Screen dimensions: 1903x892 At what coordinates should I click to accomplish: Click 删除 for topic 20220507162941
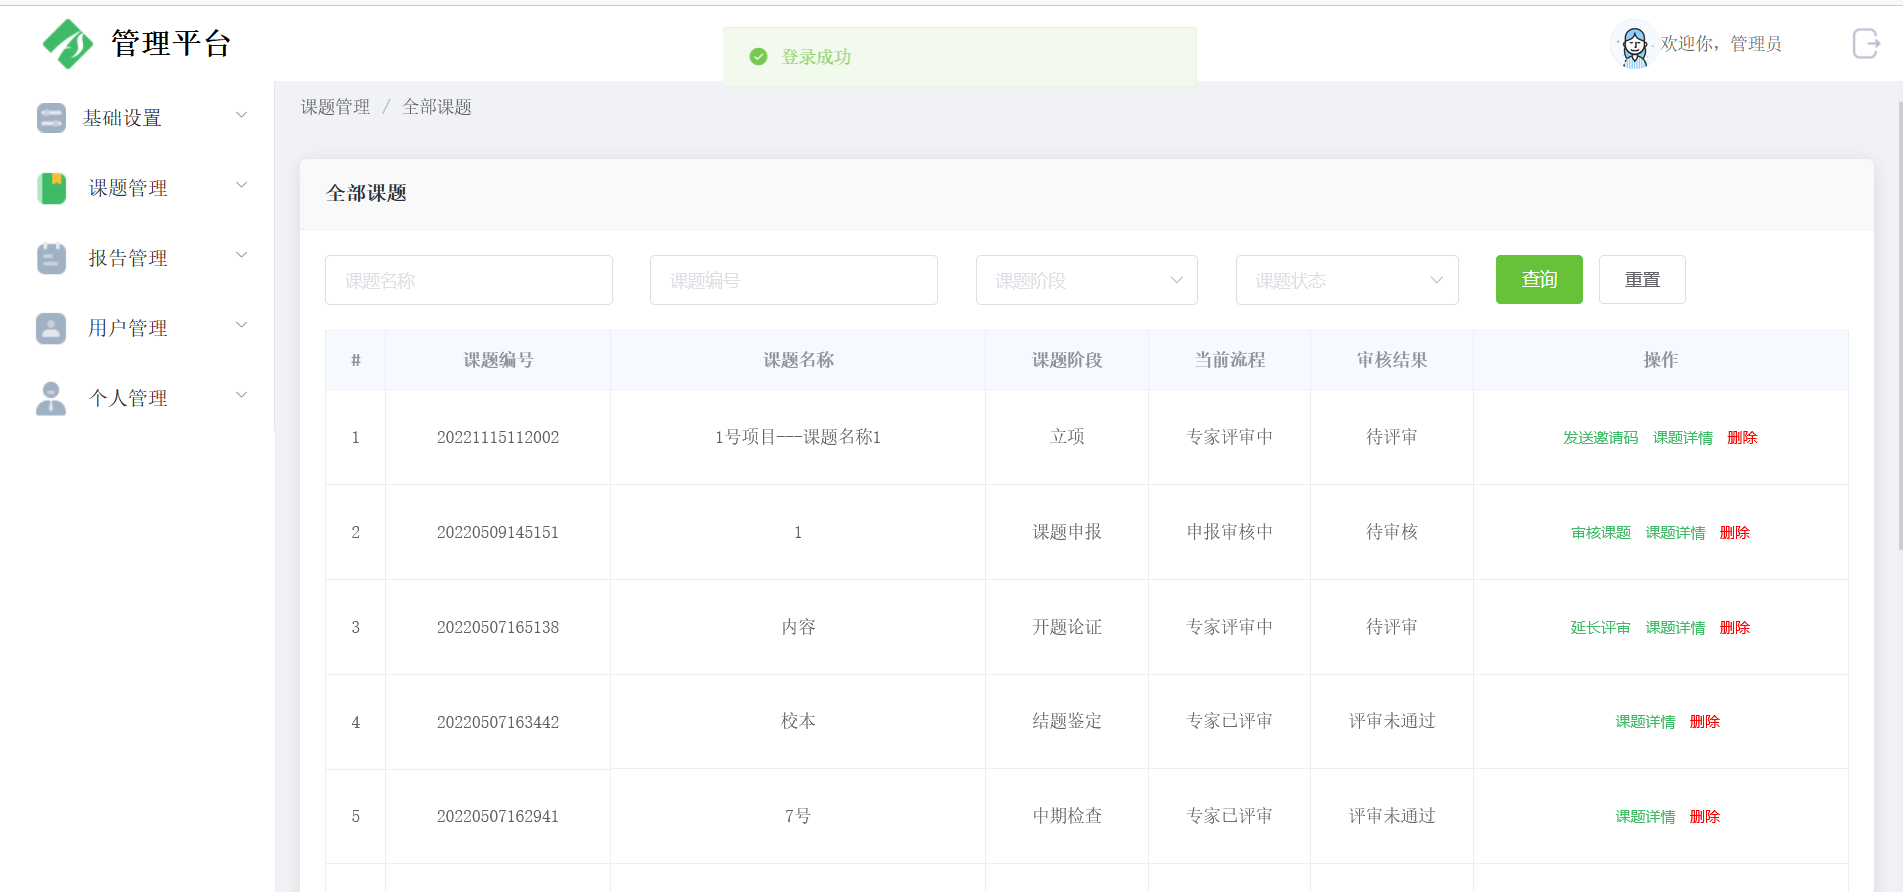point(1705,817)
